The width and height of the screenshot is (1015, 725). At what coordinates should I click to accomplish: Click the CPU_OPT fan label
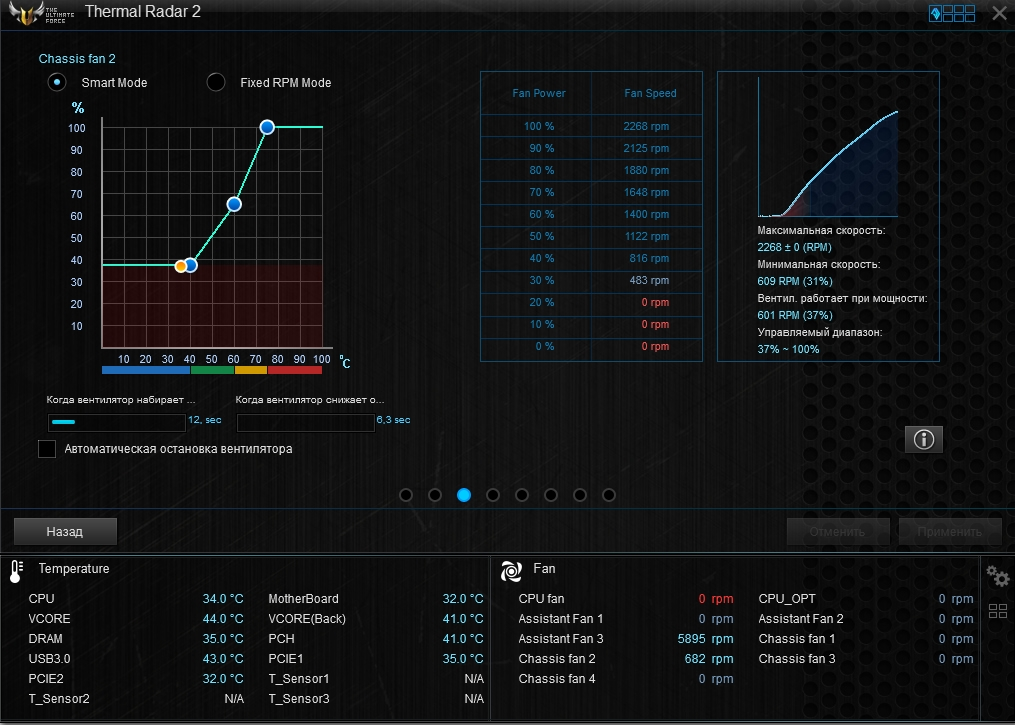(786, 599)
